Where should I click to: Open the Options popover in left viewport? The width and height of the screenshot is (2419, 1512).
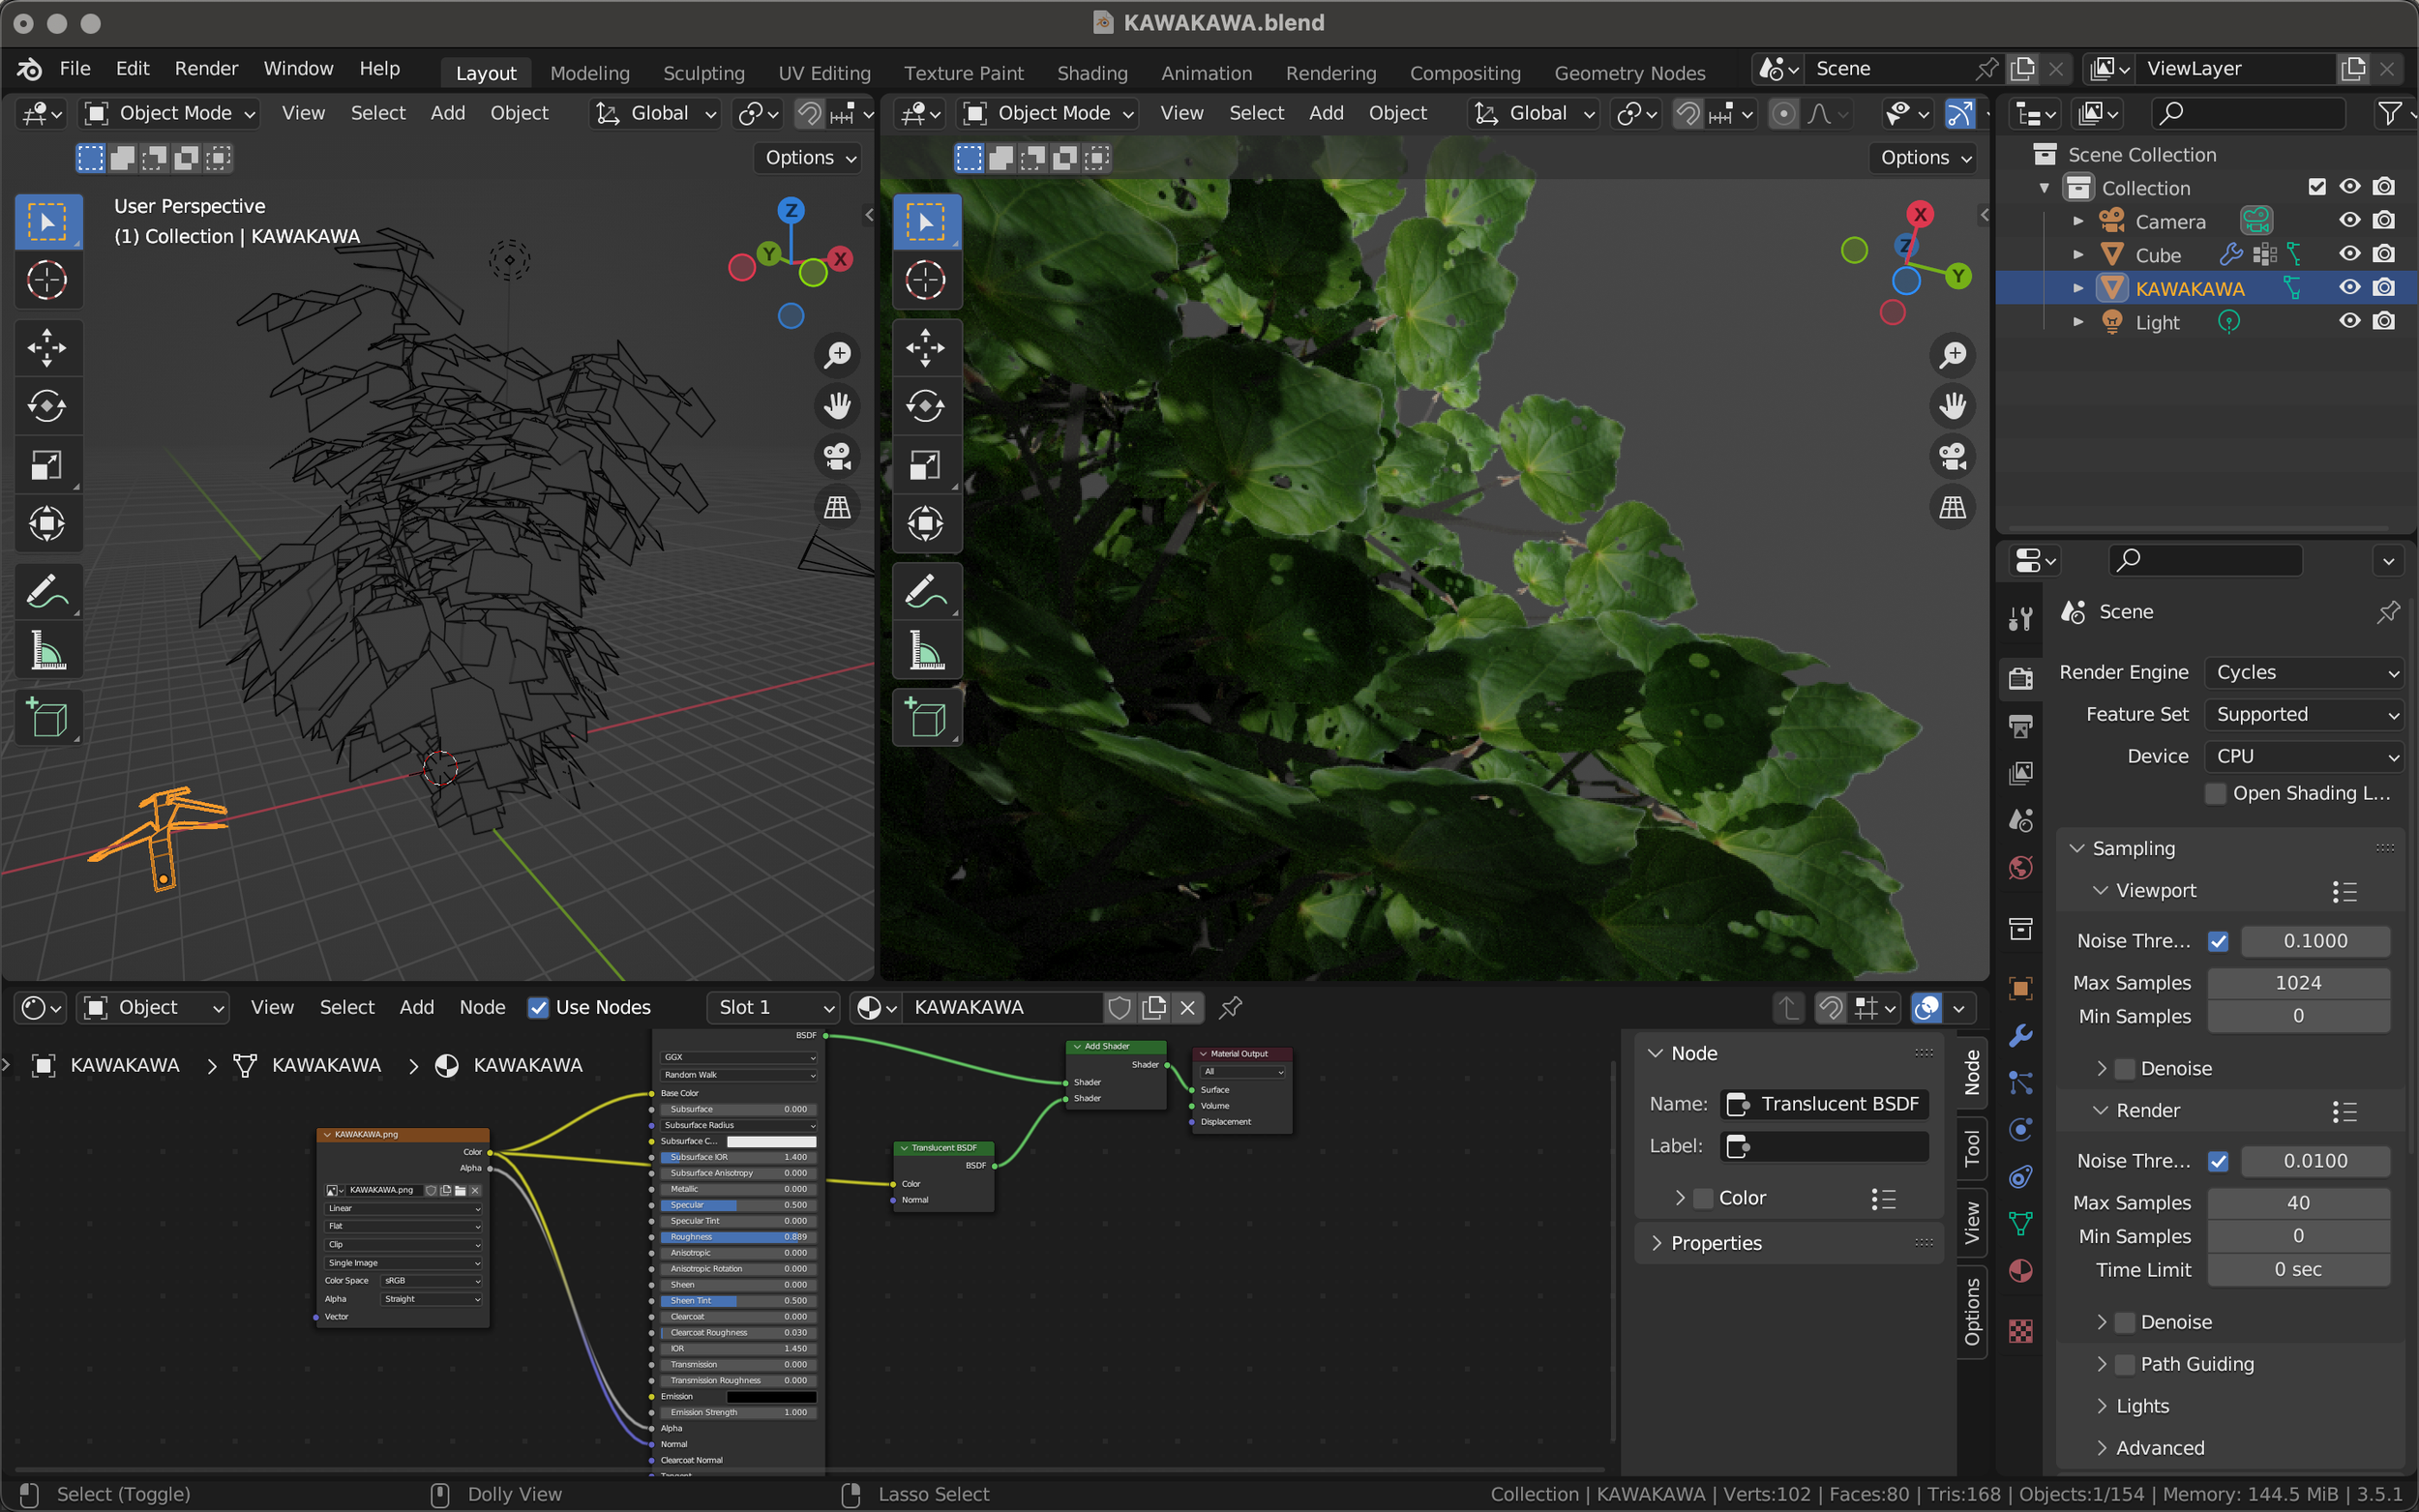click(x=809, y=157)
